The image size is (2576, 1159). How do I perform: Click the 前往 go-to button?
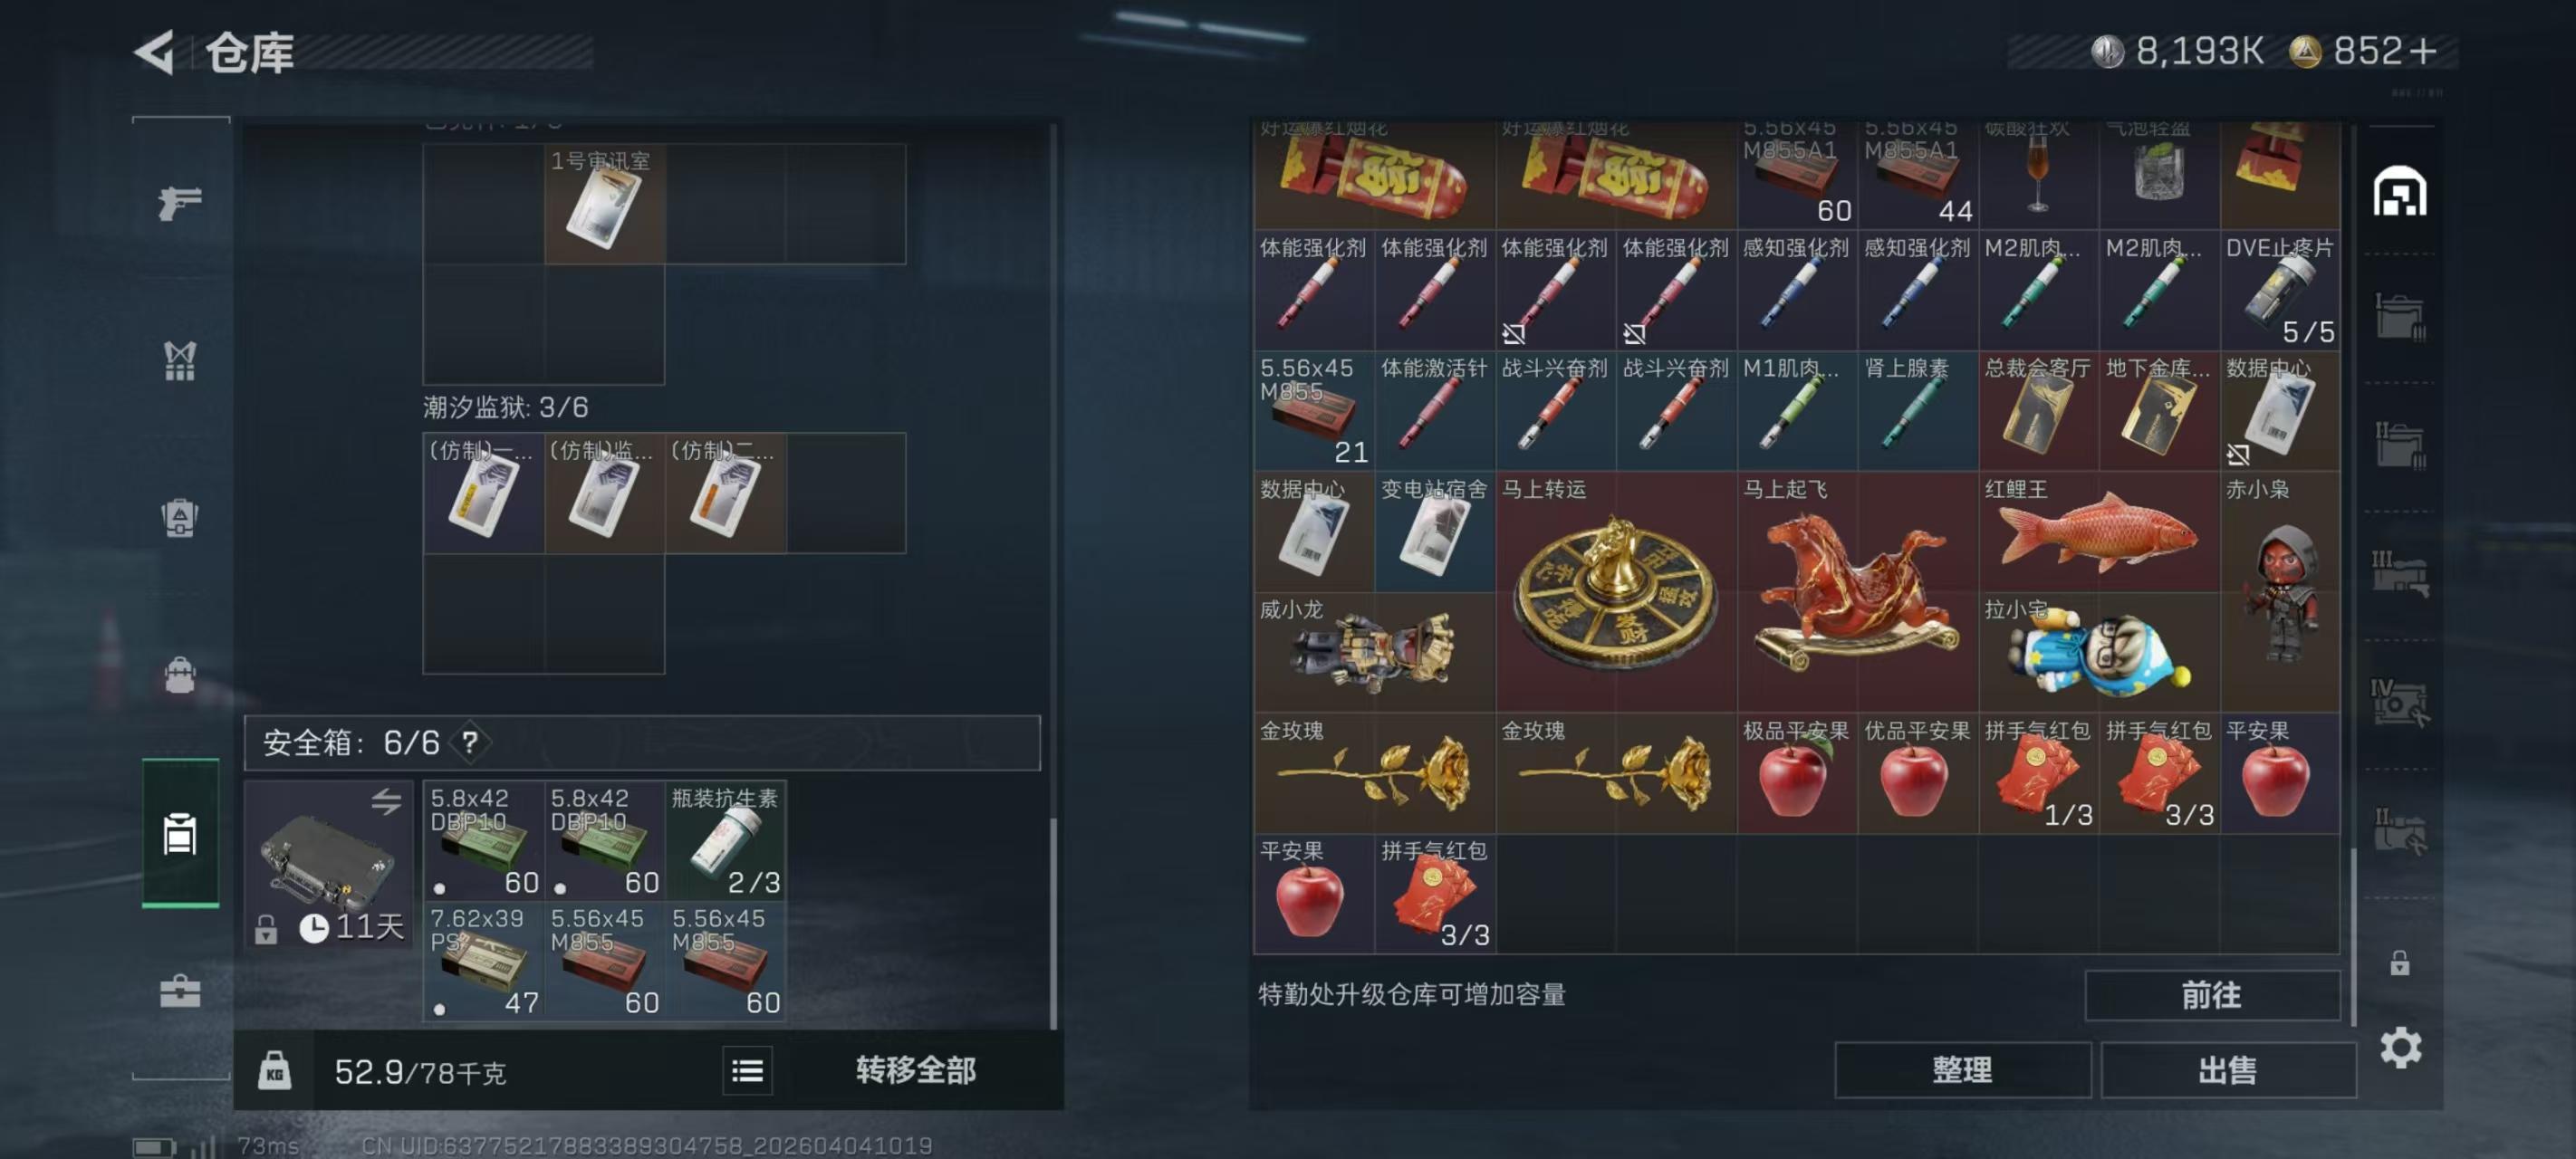click(2211, 995)
